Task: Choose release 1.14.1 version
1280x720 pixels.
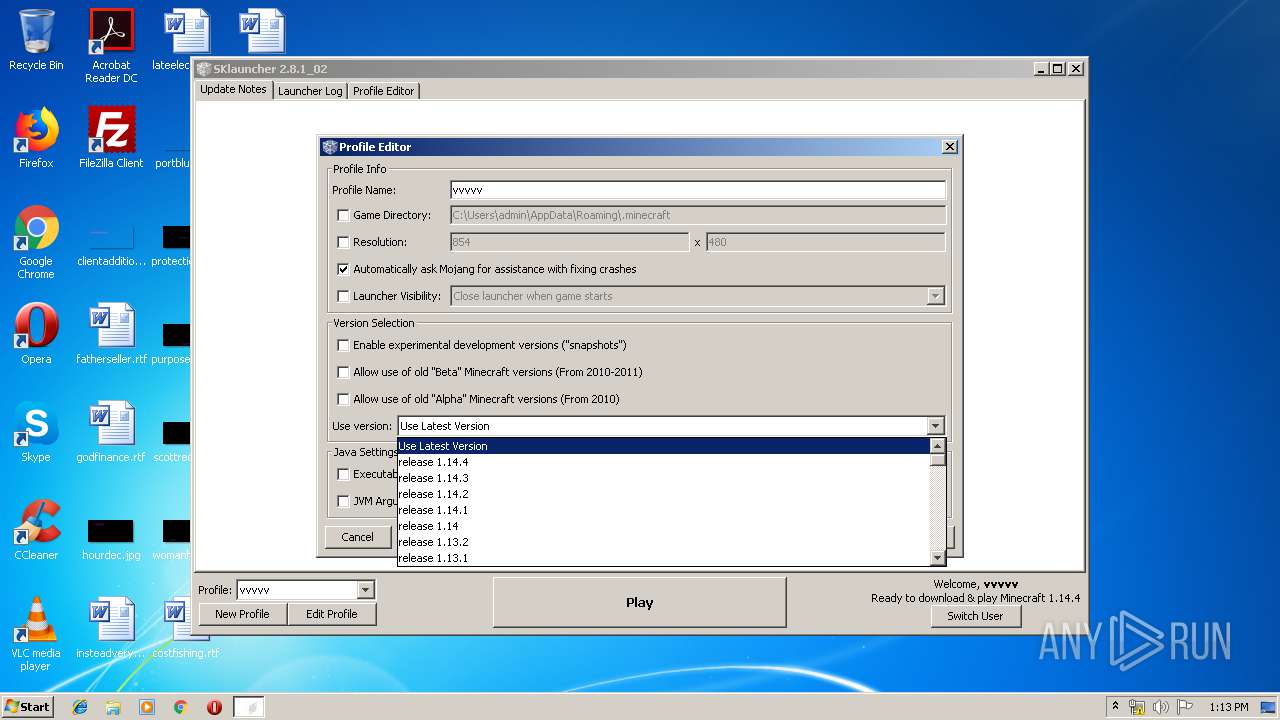Action: (x=663, y=510)
